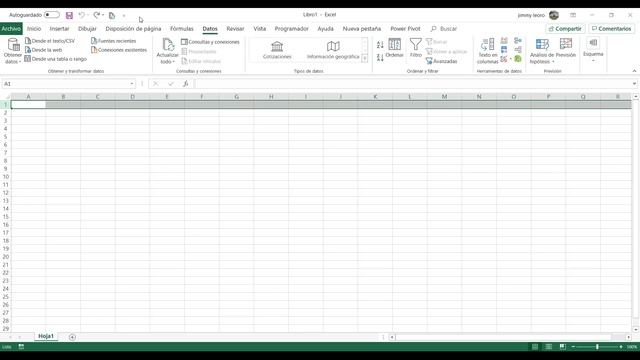Add a new sheet with plus button

[x=72, y=337]
